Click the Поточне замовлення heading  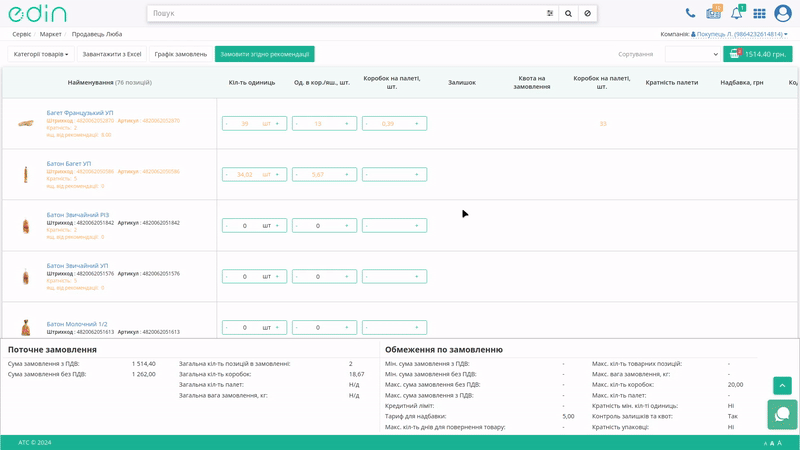point(52,349)
